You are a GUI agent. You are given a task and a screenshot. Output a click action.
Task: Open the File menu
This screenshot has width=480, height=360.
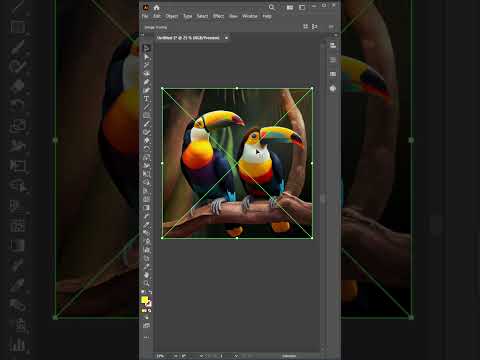(x=145, y=16)
